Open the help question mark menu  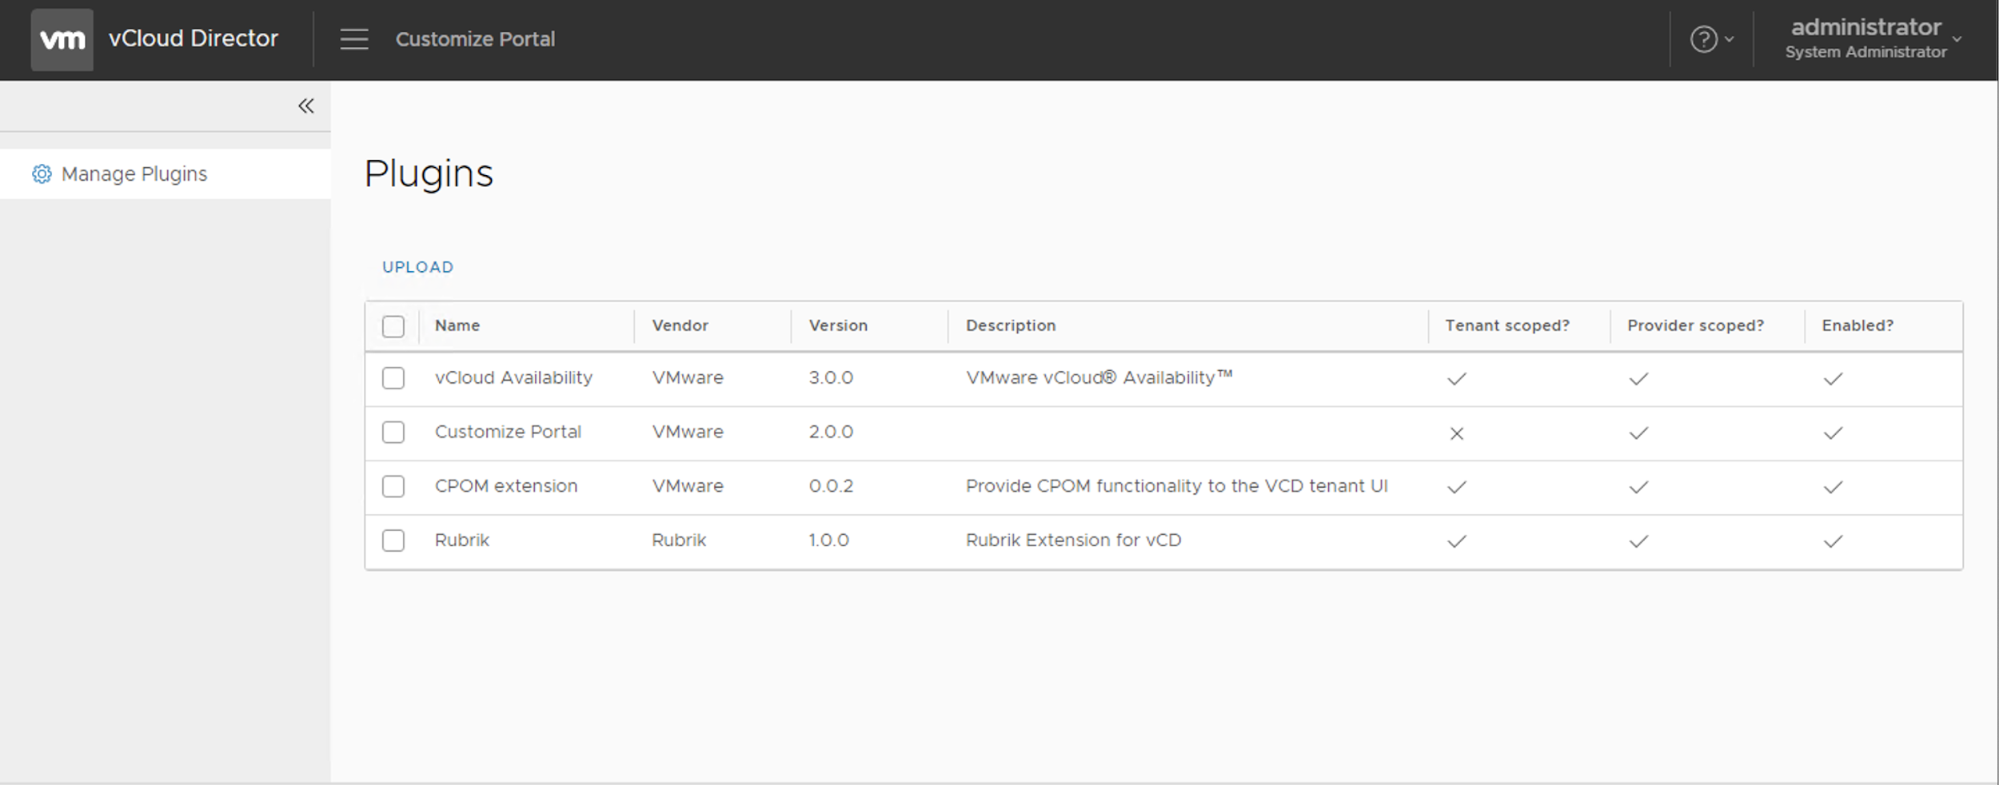(1711, 39)
